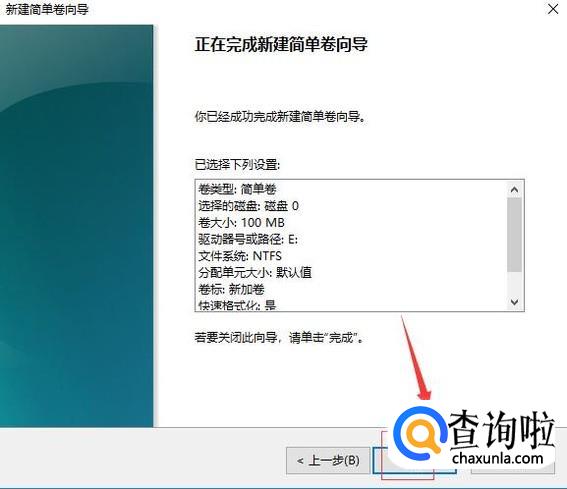Select the 文件系统: NTFS line

(x=240, y=256)
